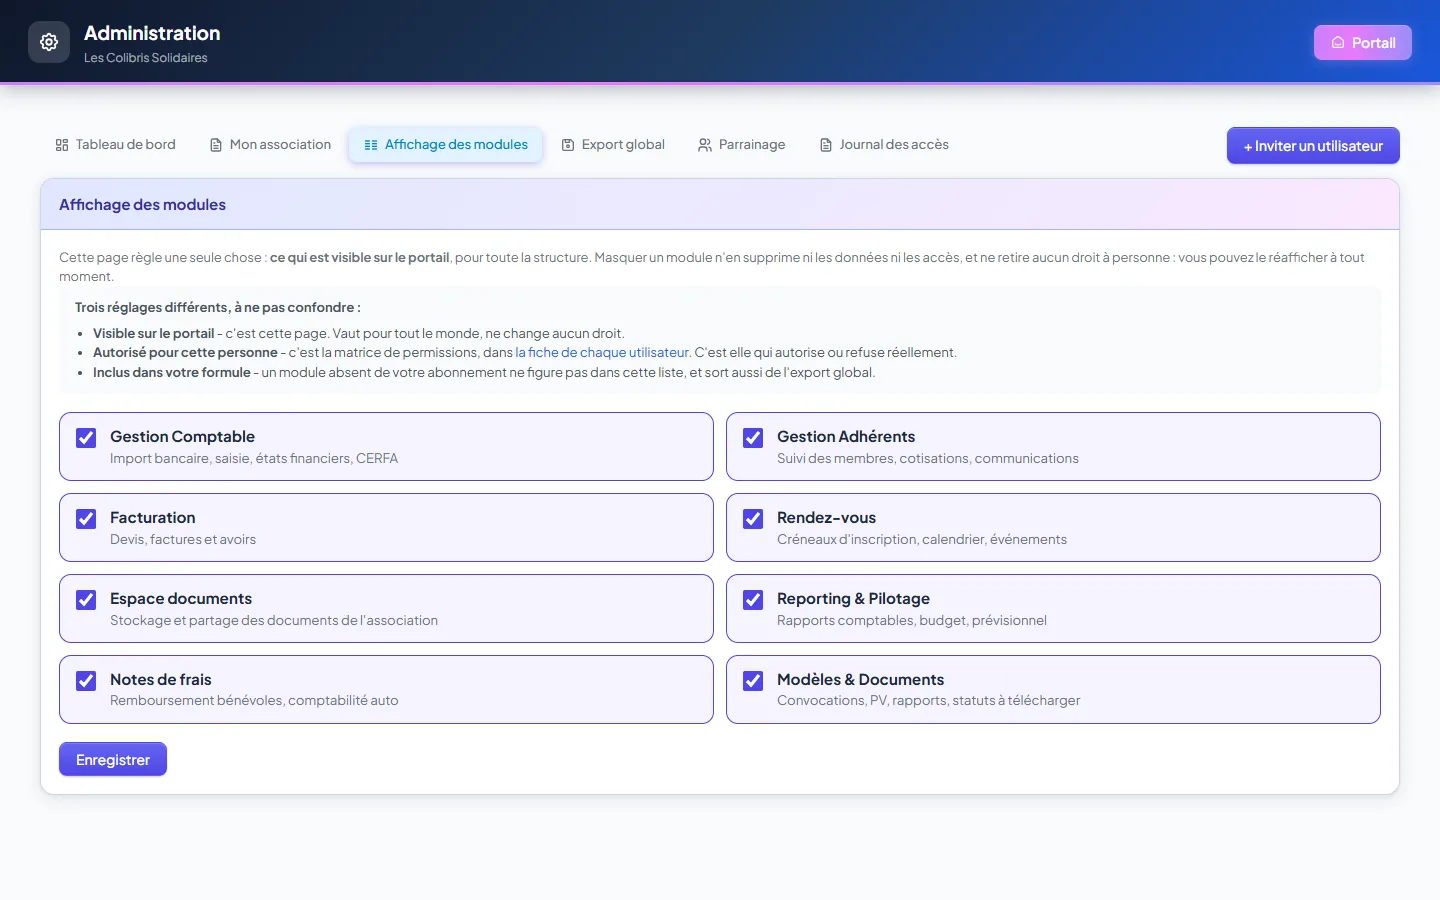Toggle the Facturation module checkbox

(x=86, y=519)
